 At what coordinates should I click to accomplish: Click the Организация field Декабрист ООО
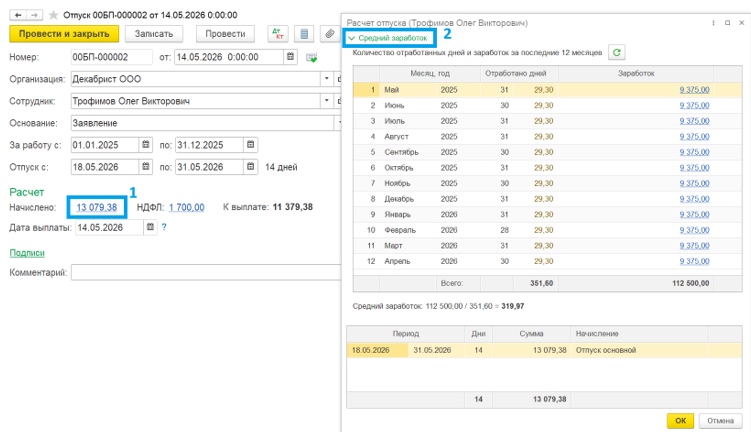click(x=195, y=79)
